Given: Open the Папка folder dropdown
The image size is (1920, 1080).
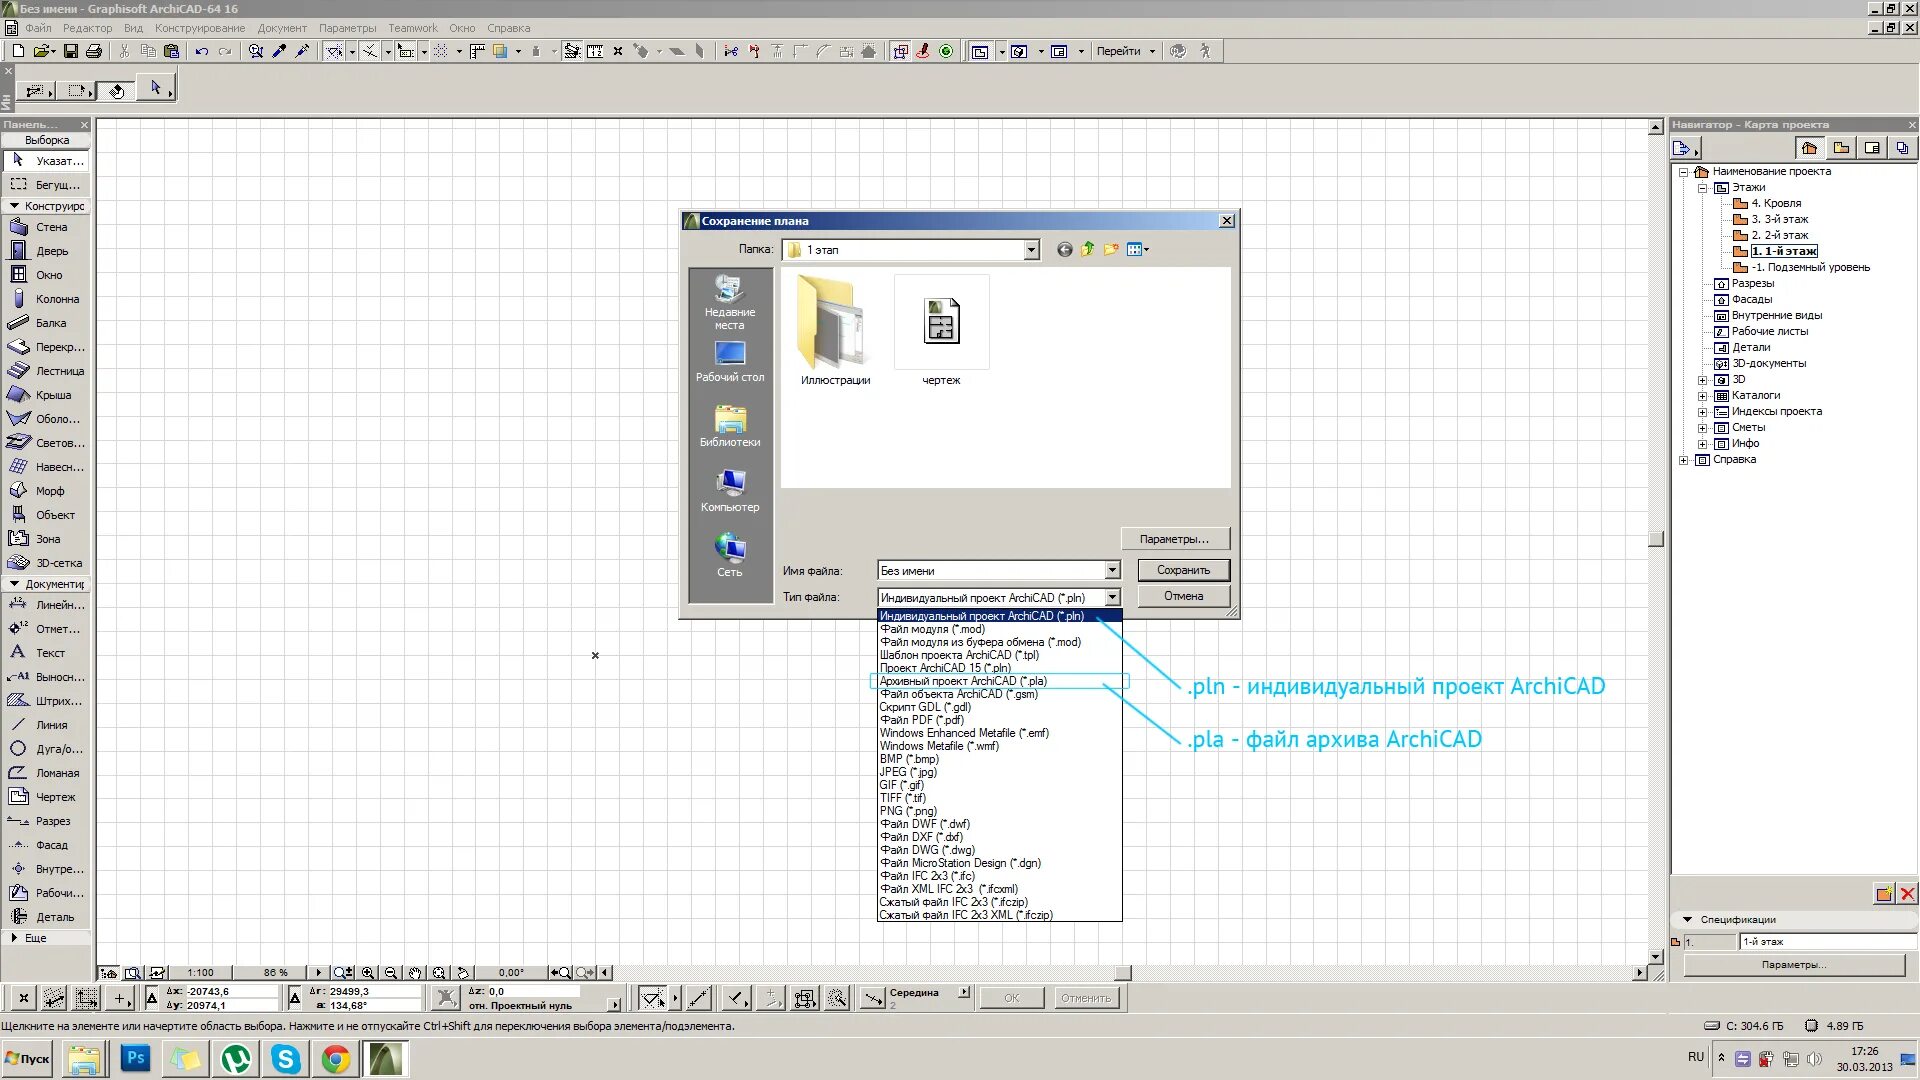Looking at the screenshot, I should coord(1031,250).
